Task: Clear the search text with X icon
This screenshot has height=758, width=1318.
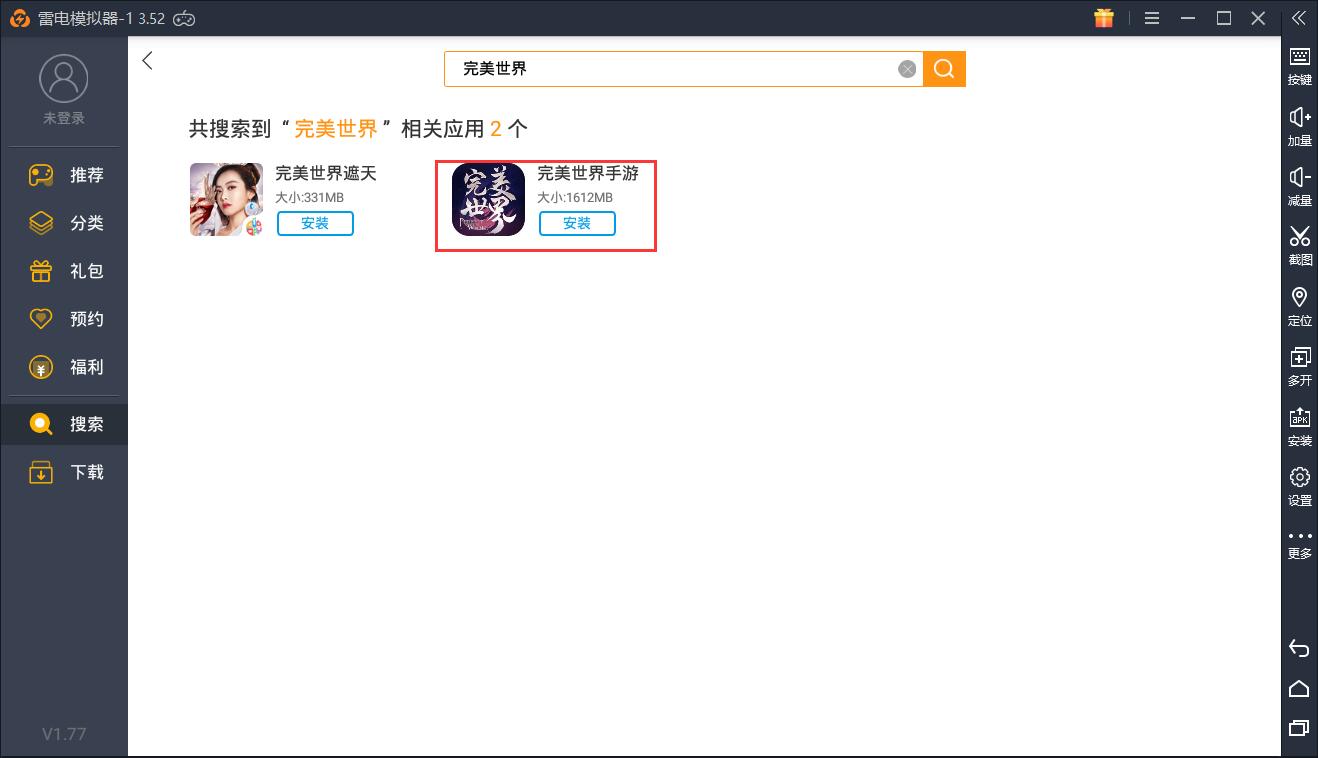Action: 907,69
